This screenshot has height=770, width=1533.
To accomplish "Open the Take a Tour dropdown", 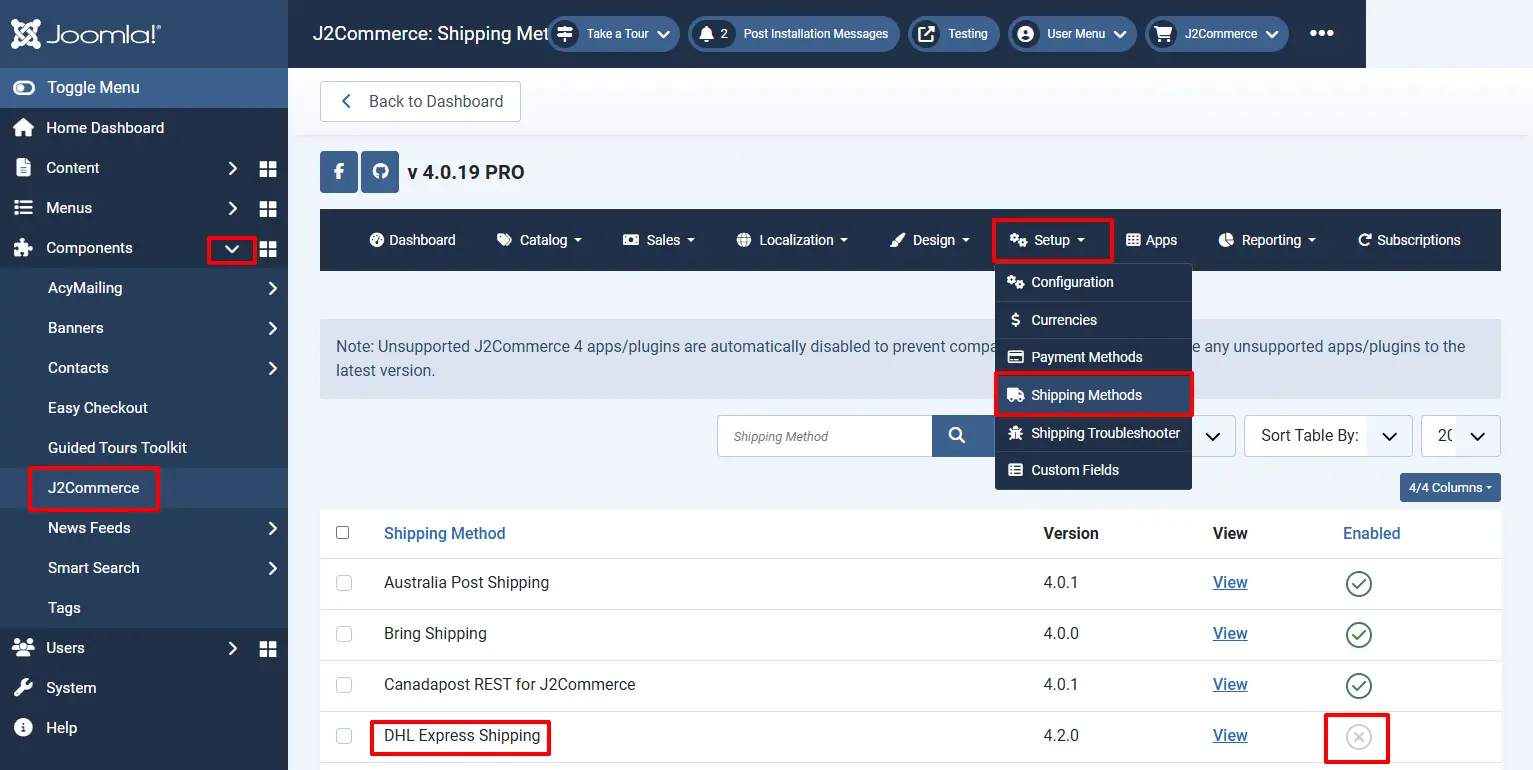I will [613, 34].
